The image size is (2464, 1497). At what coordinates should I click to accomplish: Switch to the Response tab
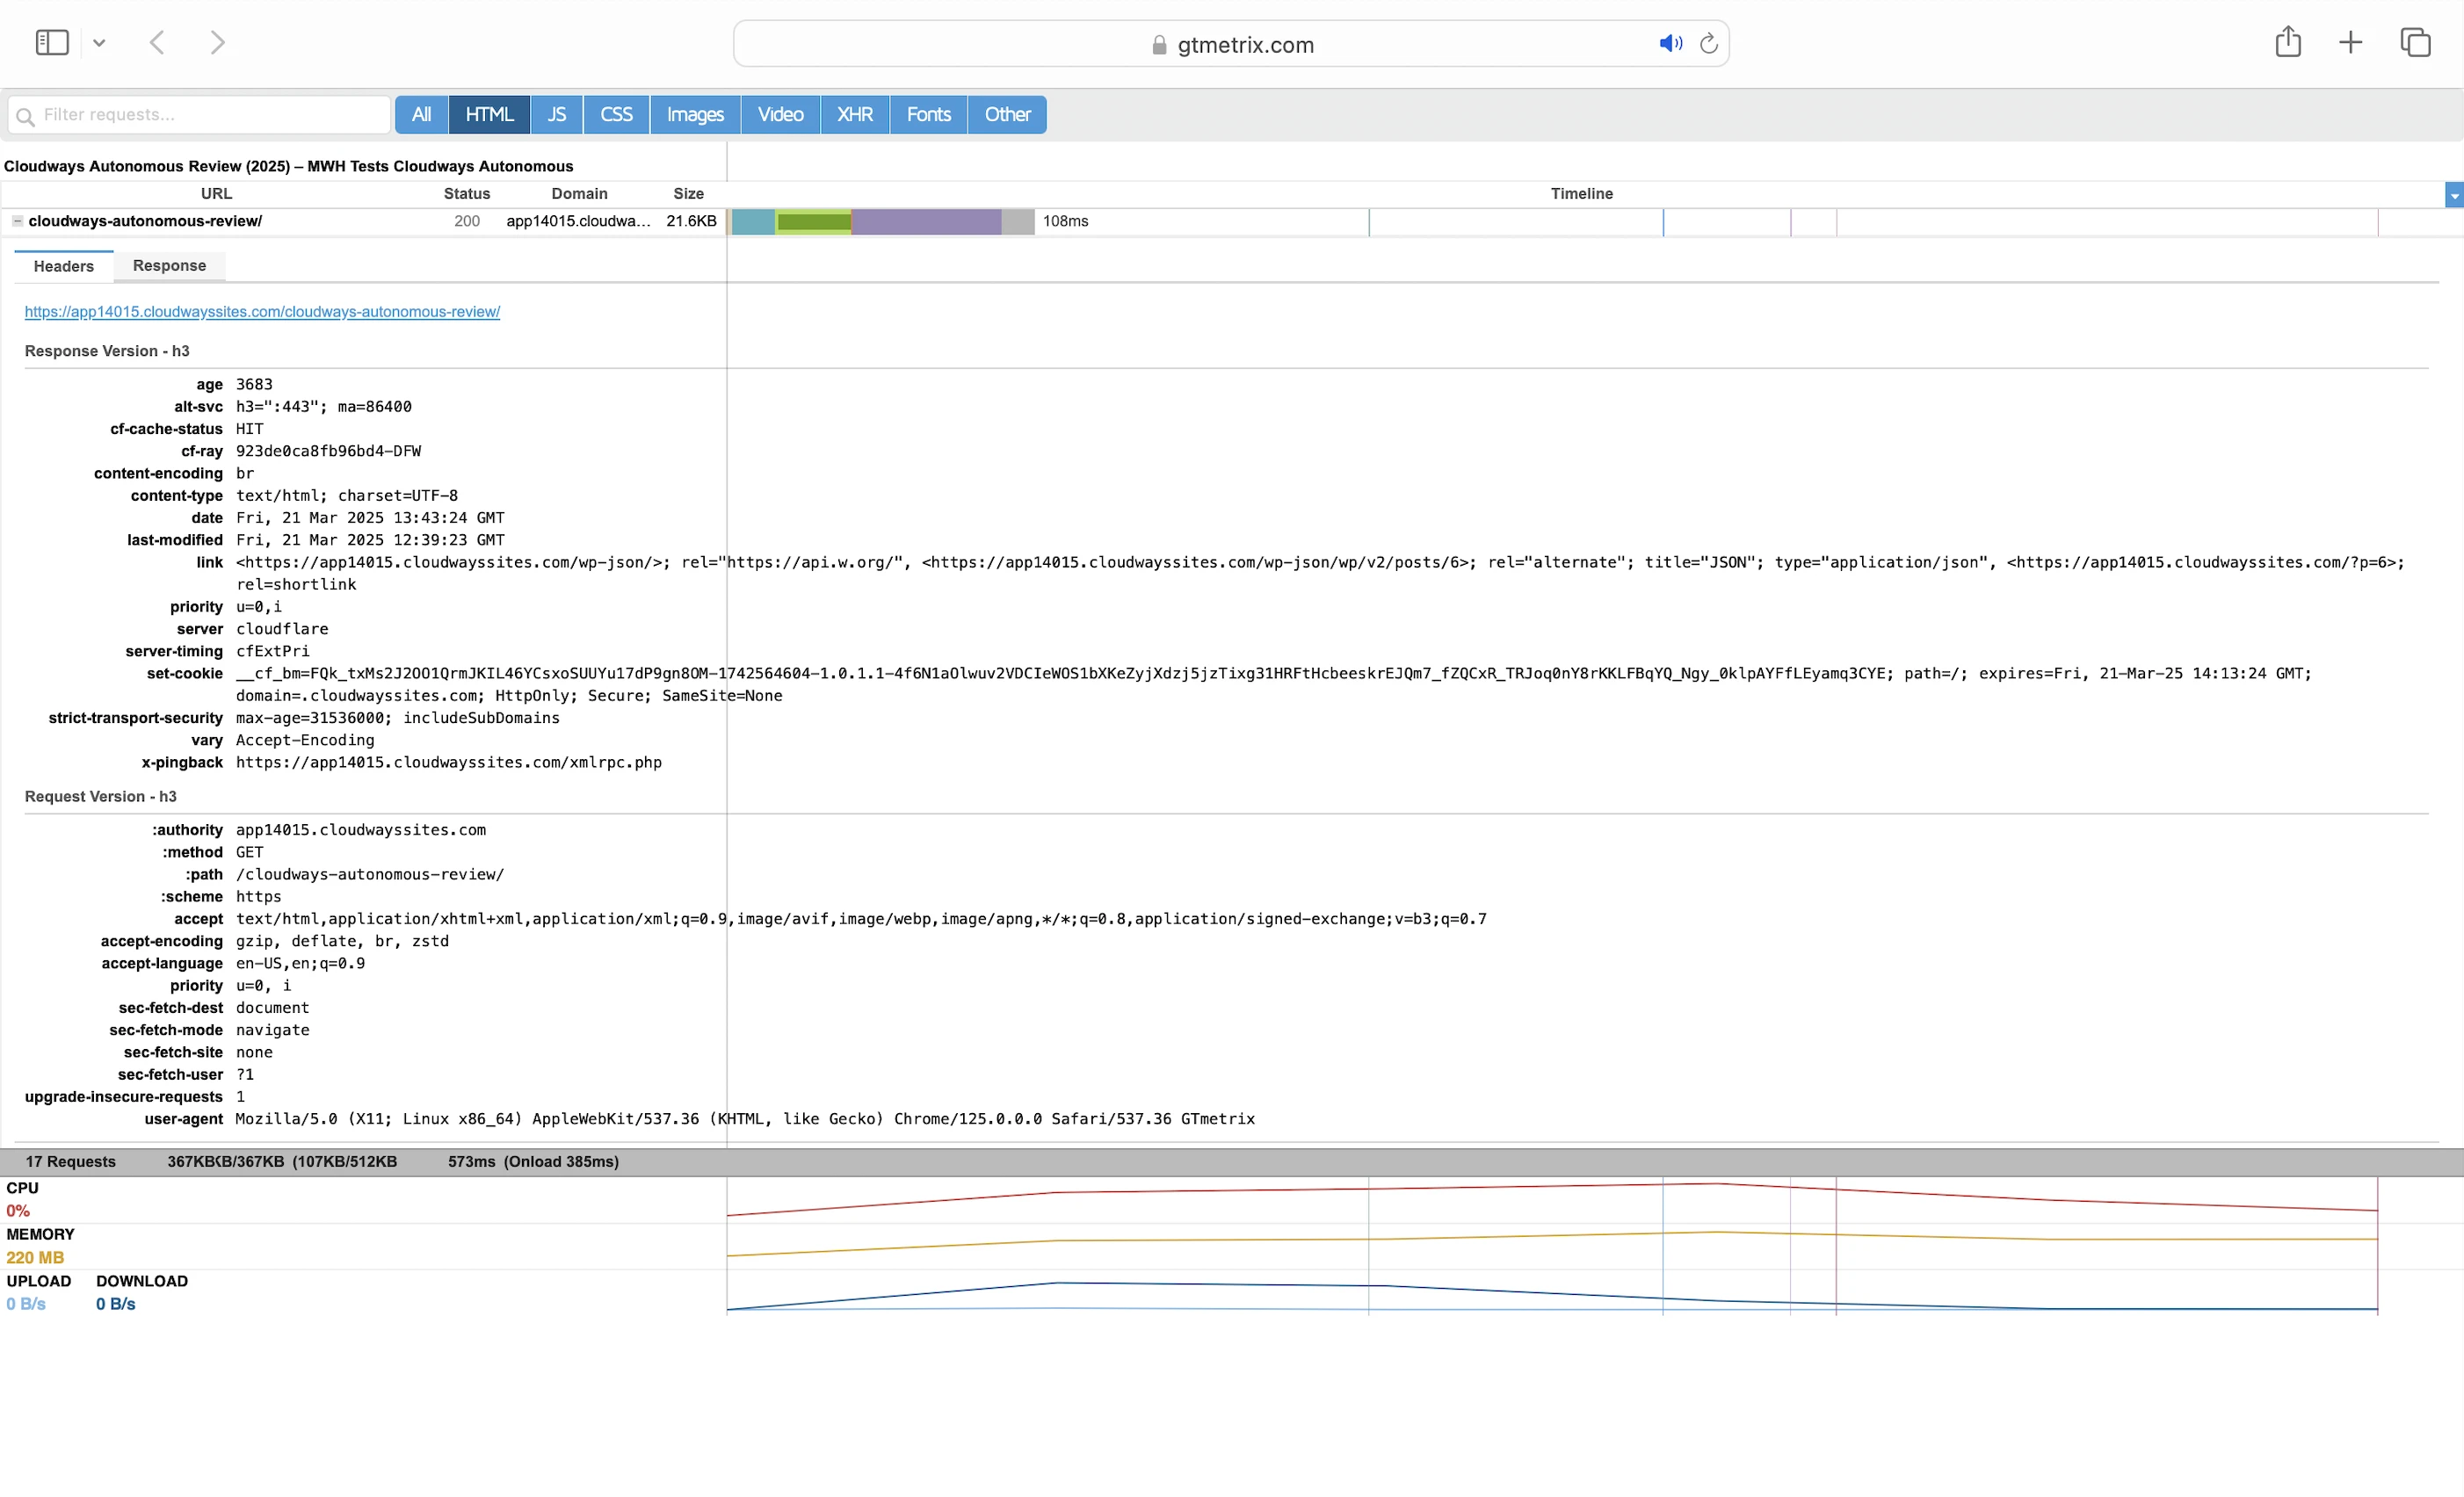tap(169, 266)
